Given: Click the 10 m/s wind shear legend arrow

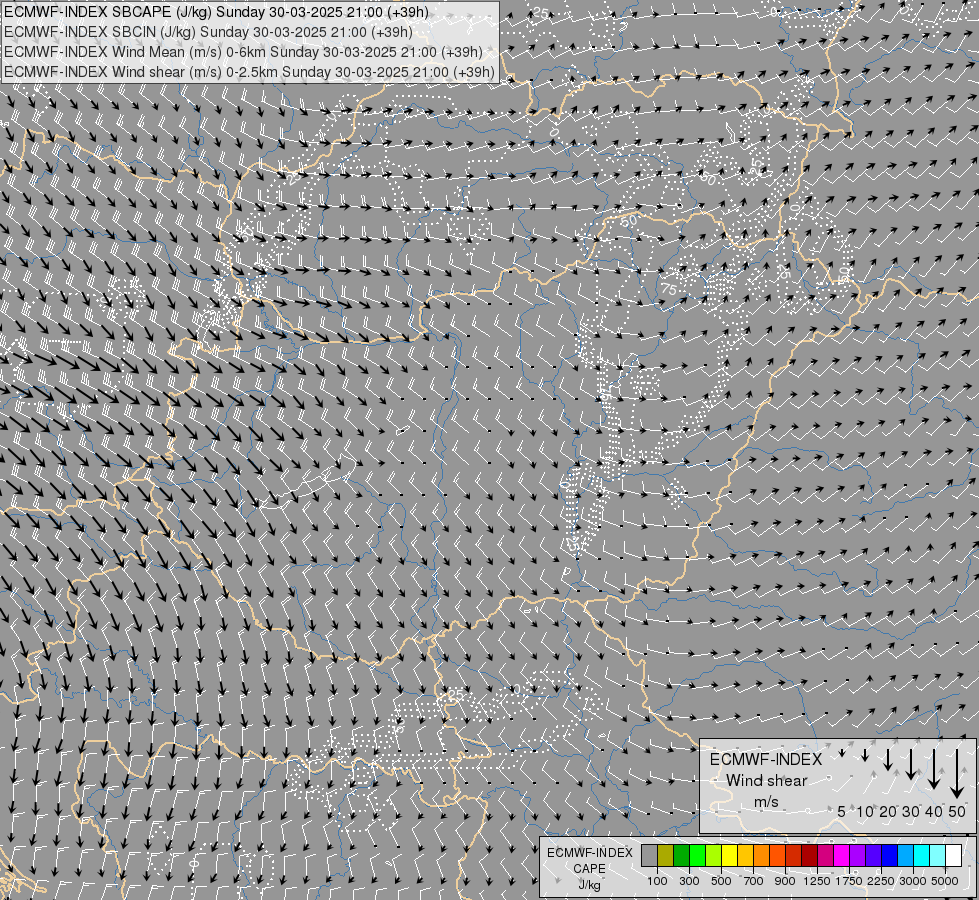Looking at the screenshot, I should [865, 755].
